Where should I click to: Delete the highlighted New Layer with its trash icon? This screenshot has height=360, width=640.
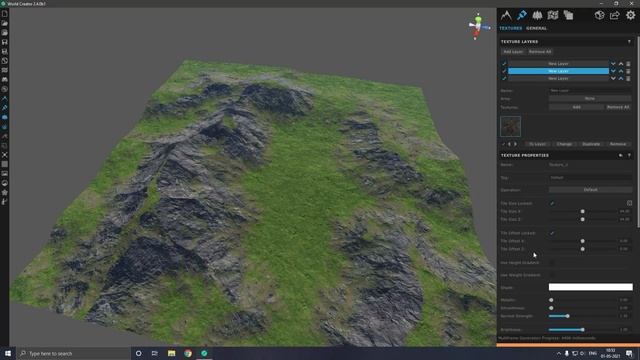point(628,71)
